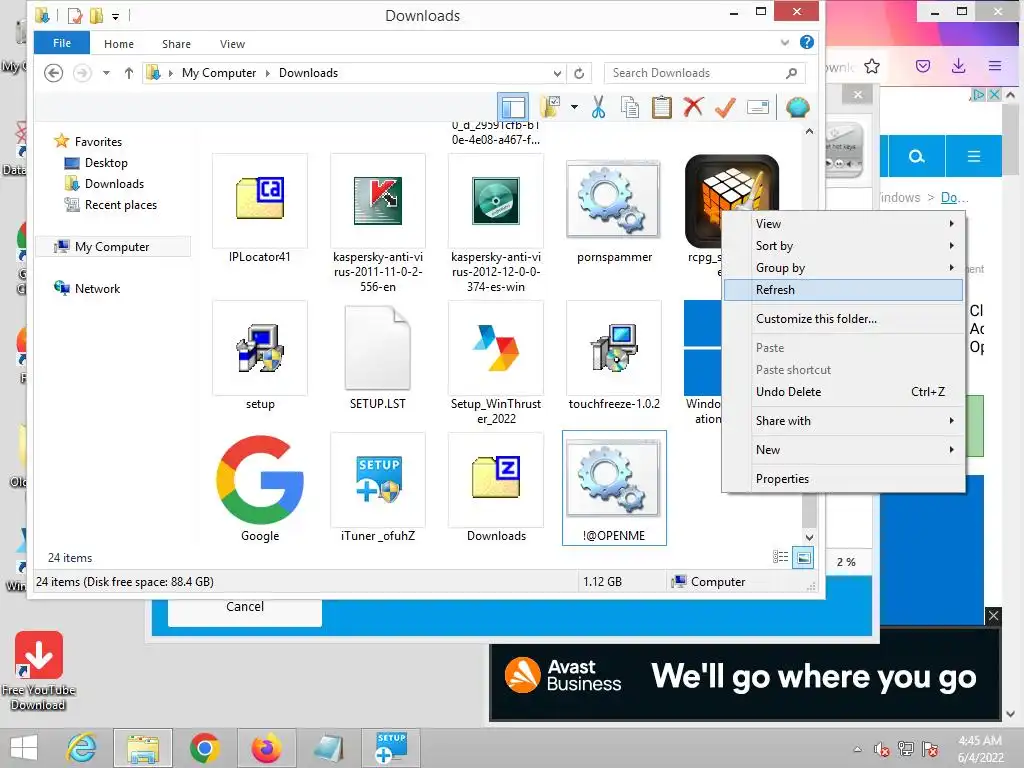Open the File ribbon tab
The width and height of the screenshot is (1024, 768).
(x=62, y=43)
